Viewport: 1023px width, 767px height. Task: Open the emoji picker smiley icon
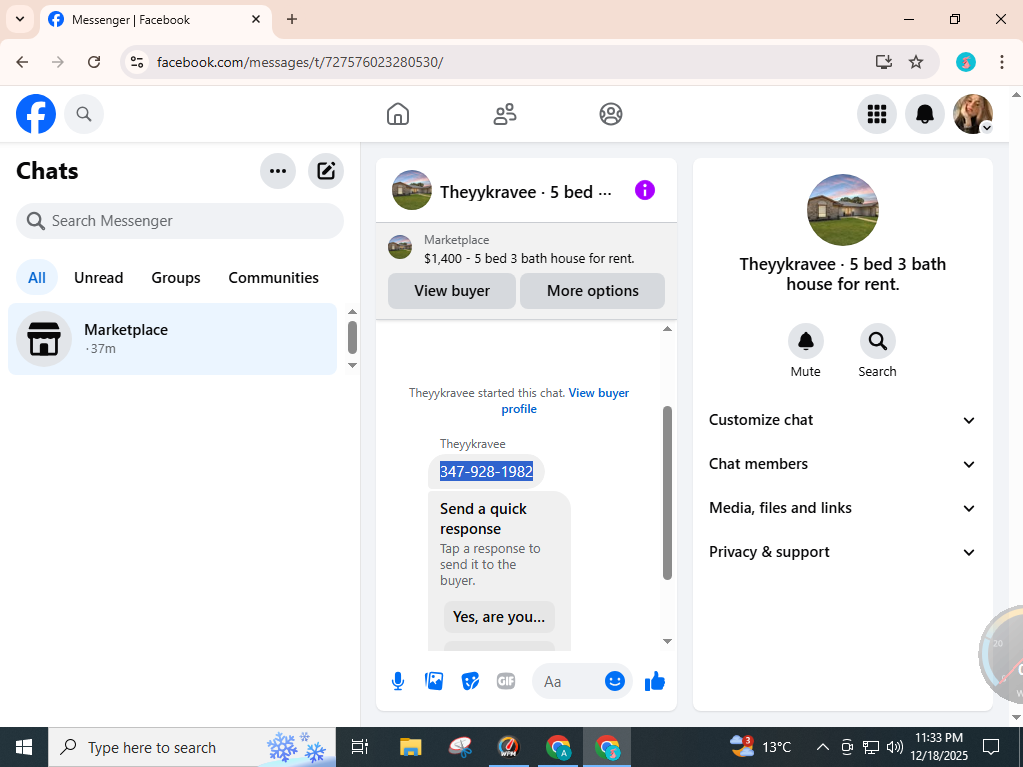click(x=615, y=681)
